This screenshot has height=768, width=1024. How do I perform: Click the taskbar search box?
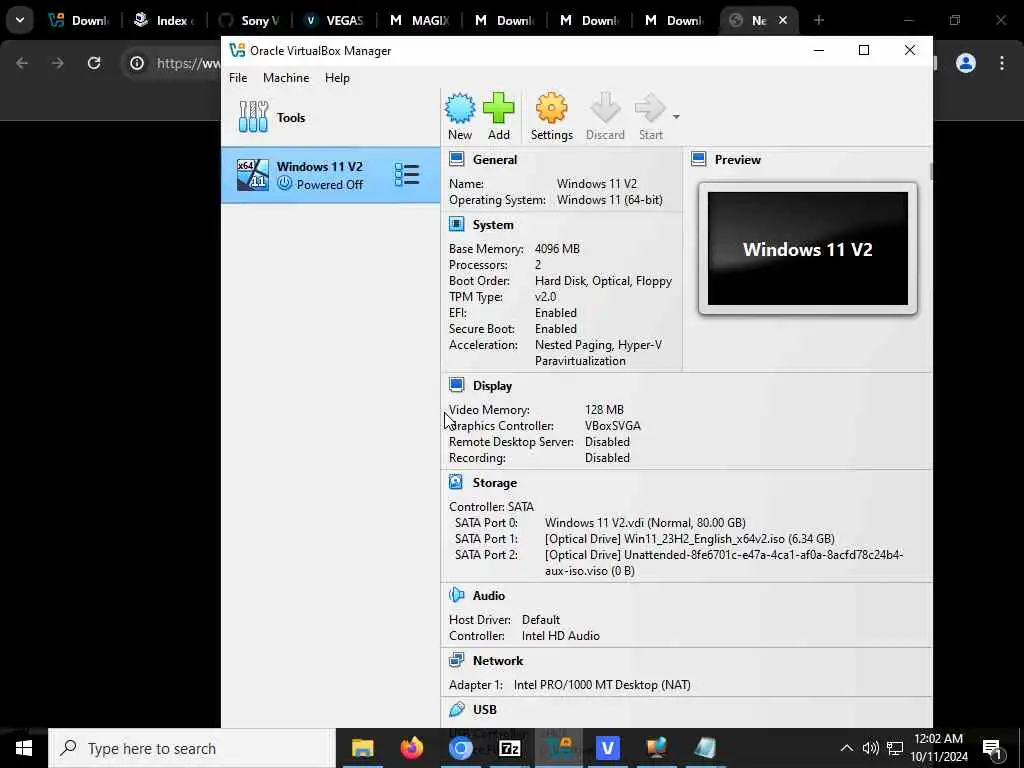[192, 748]
